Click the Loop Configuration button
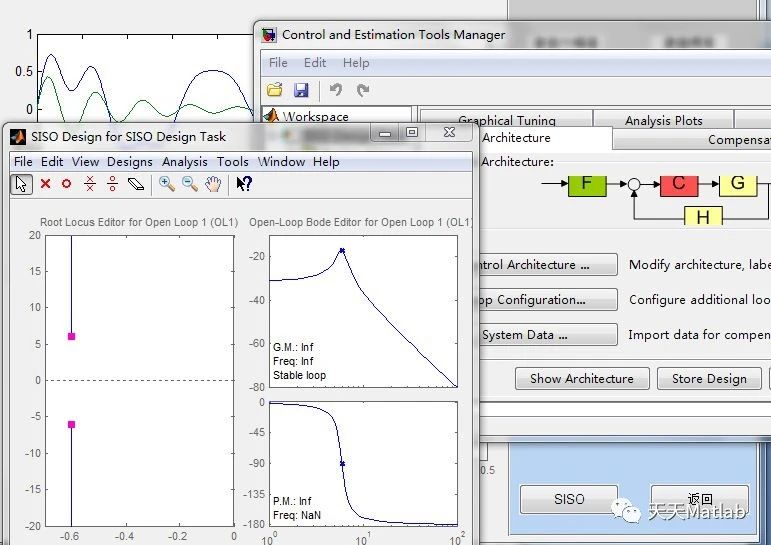 coord(547,300)
